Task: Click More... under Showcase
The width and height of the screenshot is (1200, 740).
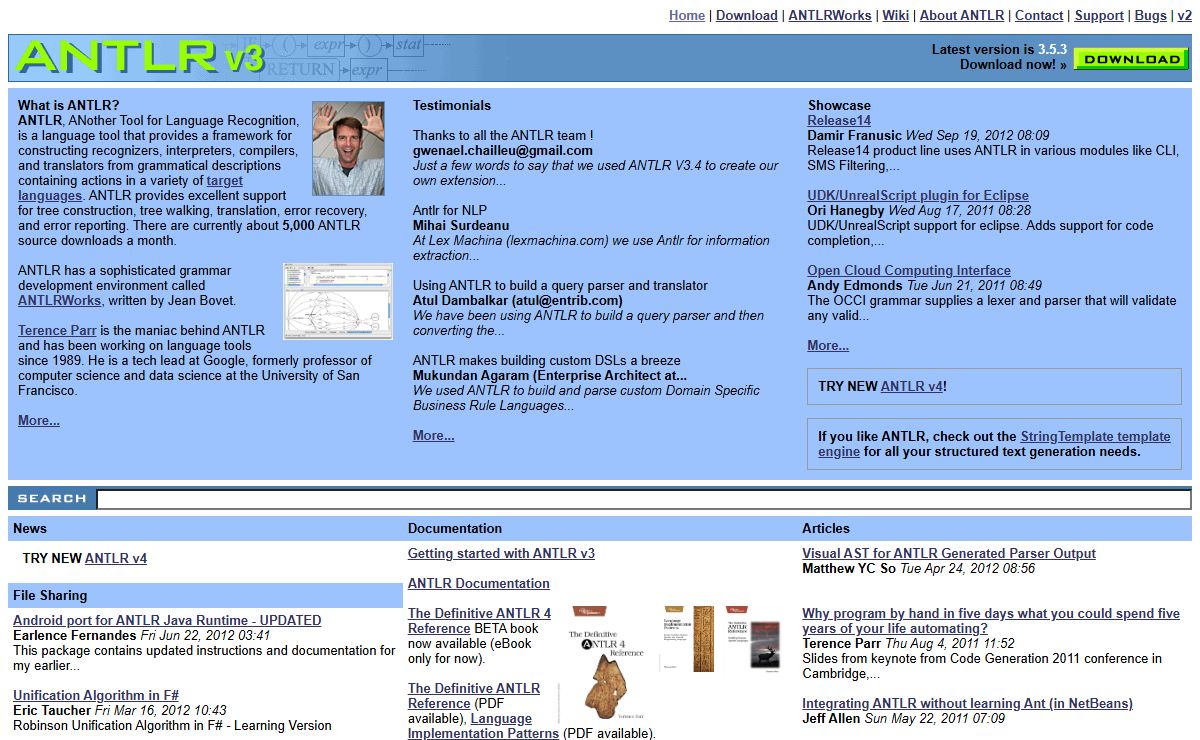Action: [828, 345]
